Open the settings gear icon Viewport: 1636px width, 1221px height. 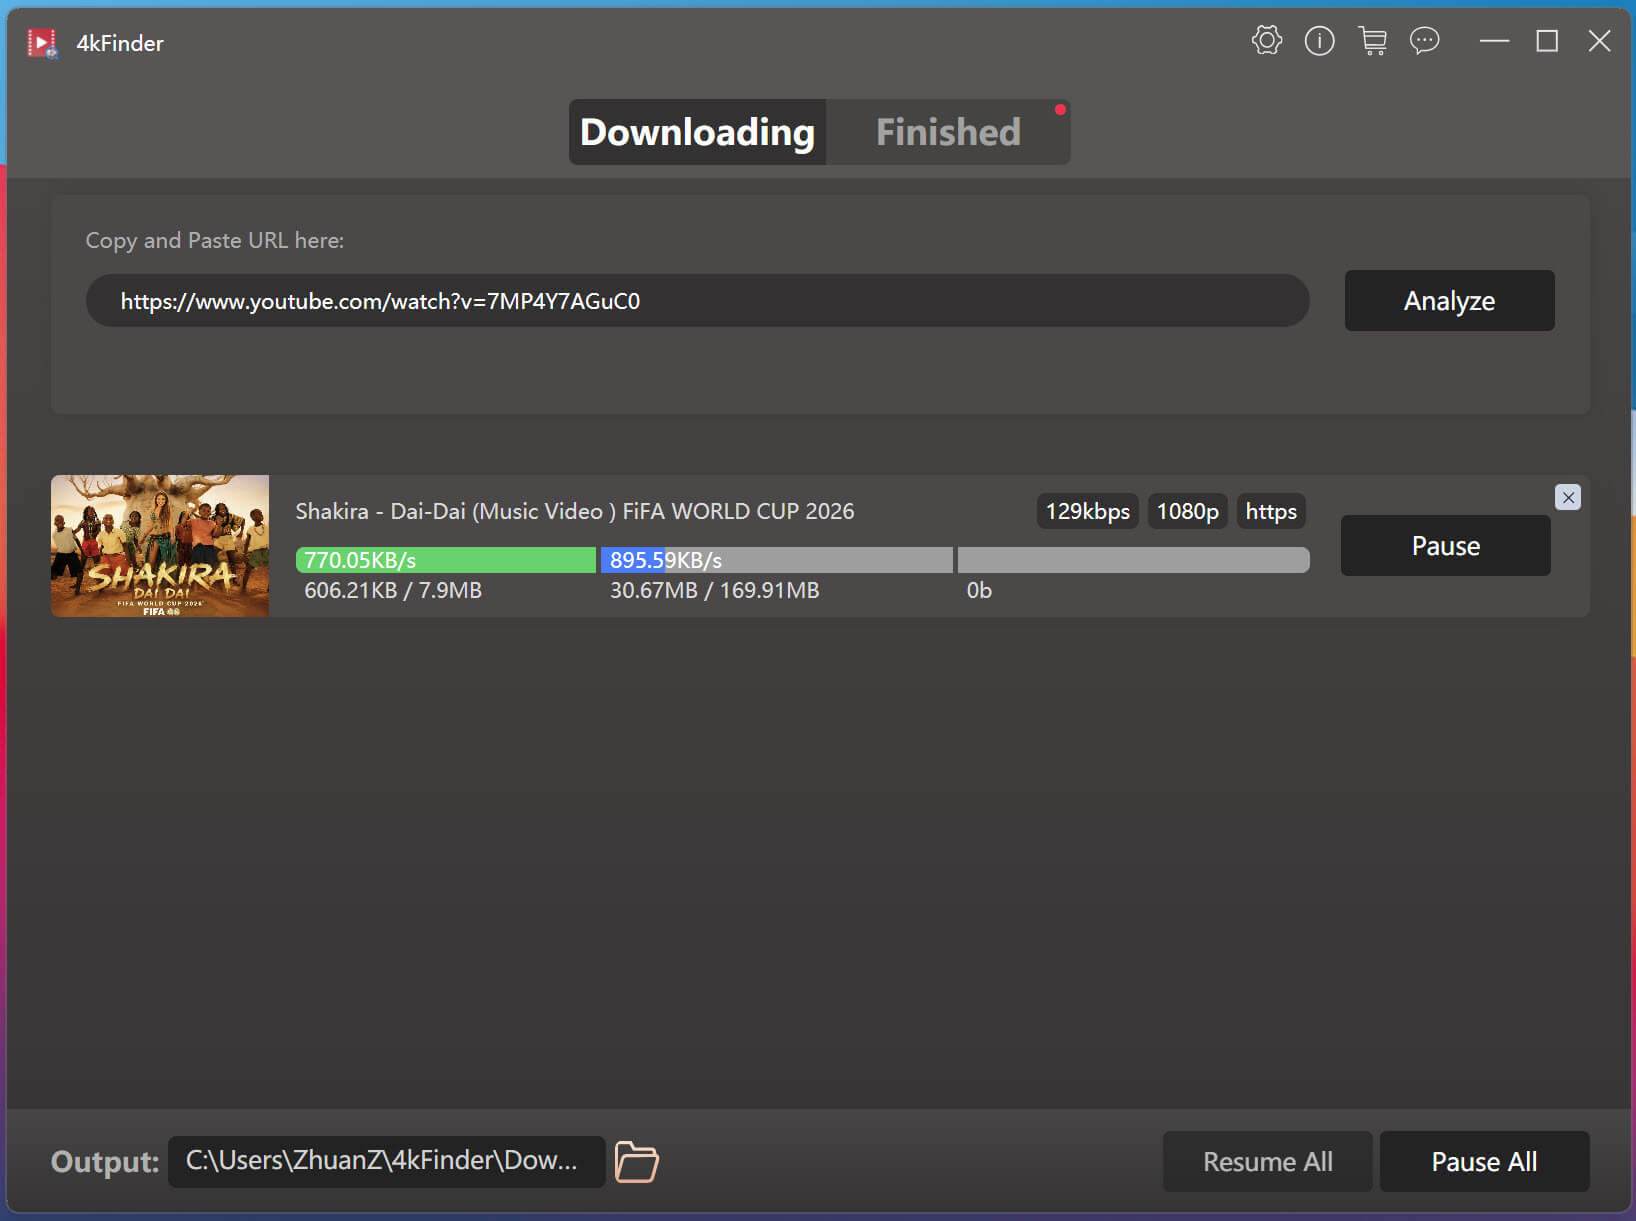coord(1266,41)
